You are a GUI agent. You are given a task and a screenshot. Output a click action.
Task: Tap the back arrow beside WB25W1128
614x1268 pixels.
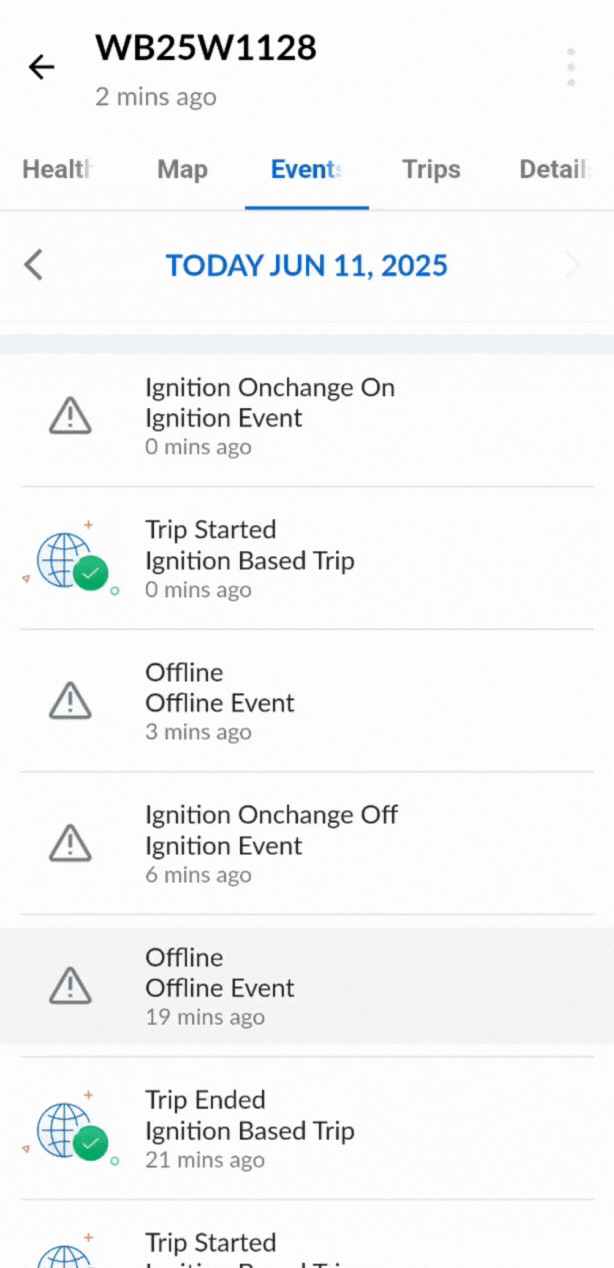pyautogui.click(x=41, y=67)
